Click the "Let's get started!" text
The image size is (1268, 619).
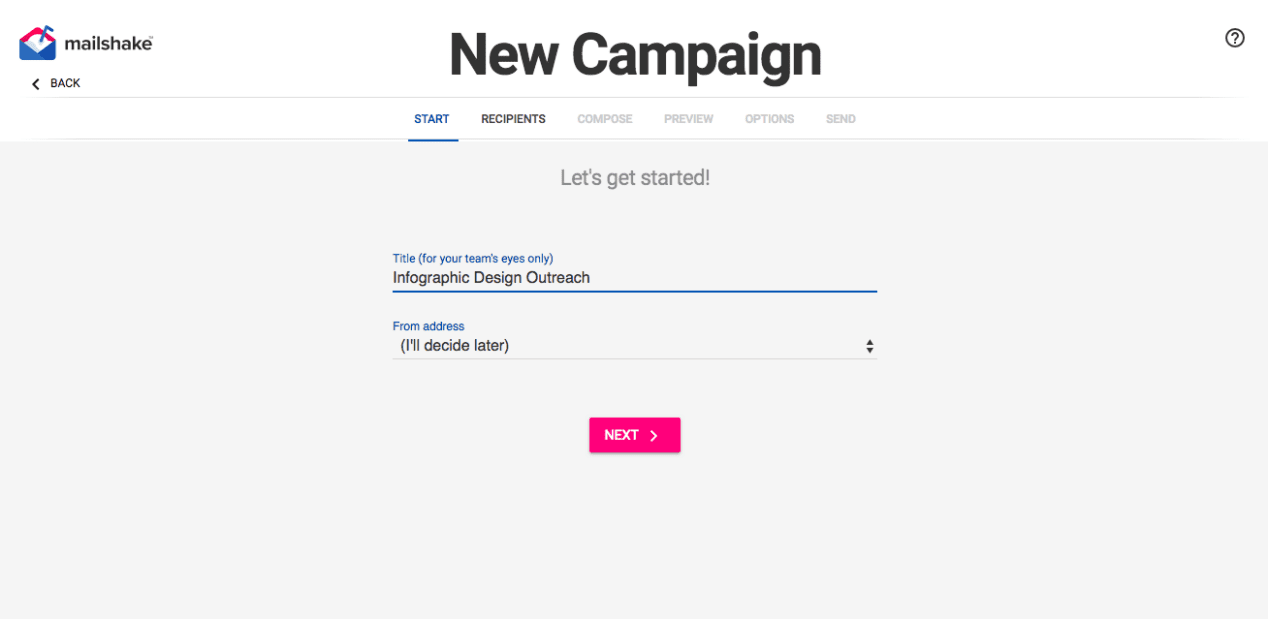click(635, 178)
